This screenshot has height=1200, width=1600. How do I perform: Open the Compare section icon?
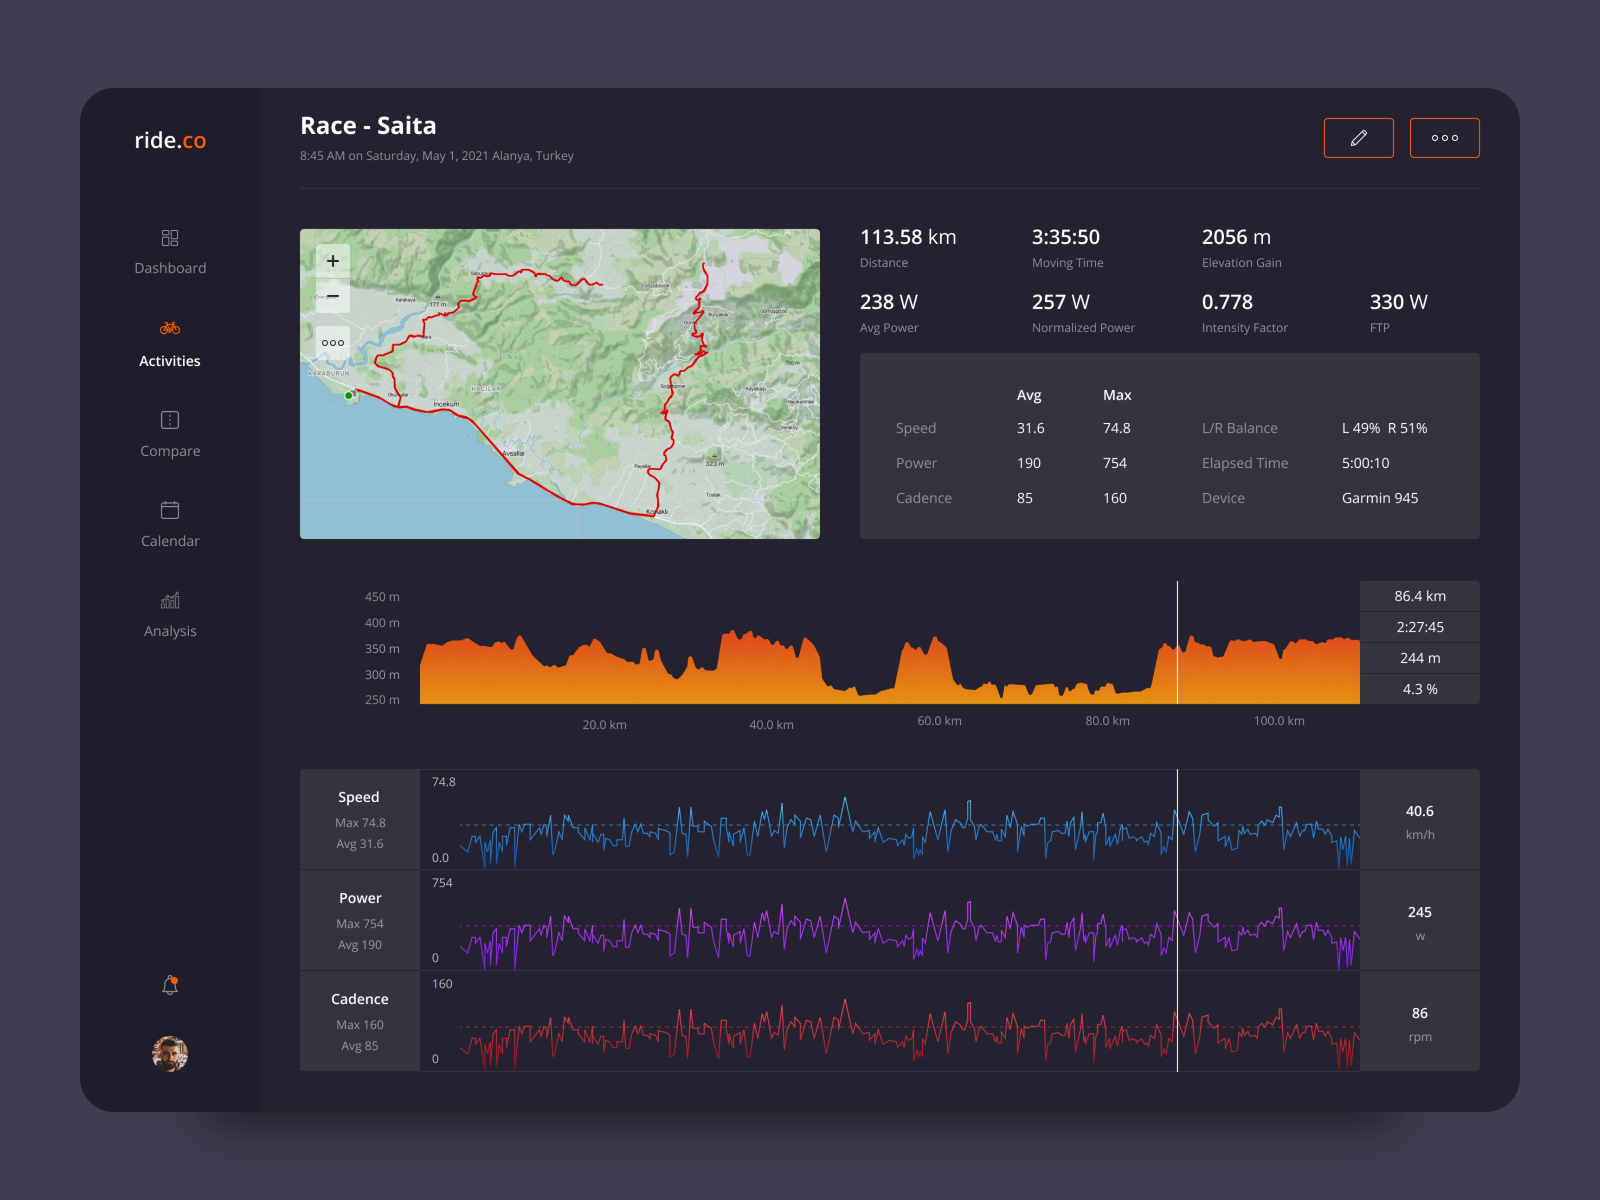point(169,420)
